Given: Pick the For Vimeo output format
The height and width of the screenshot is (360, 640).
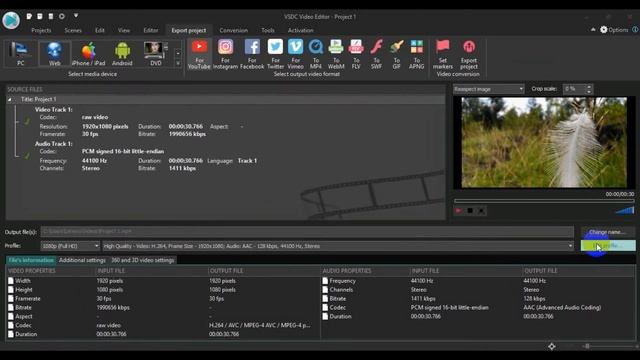Looking at the screenshot, I should [295, 55].
